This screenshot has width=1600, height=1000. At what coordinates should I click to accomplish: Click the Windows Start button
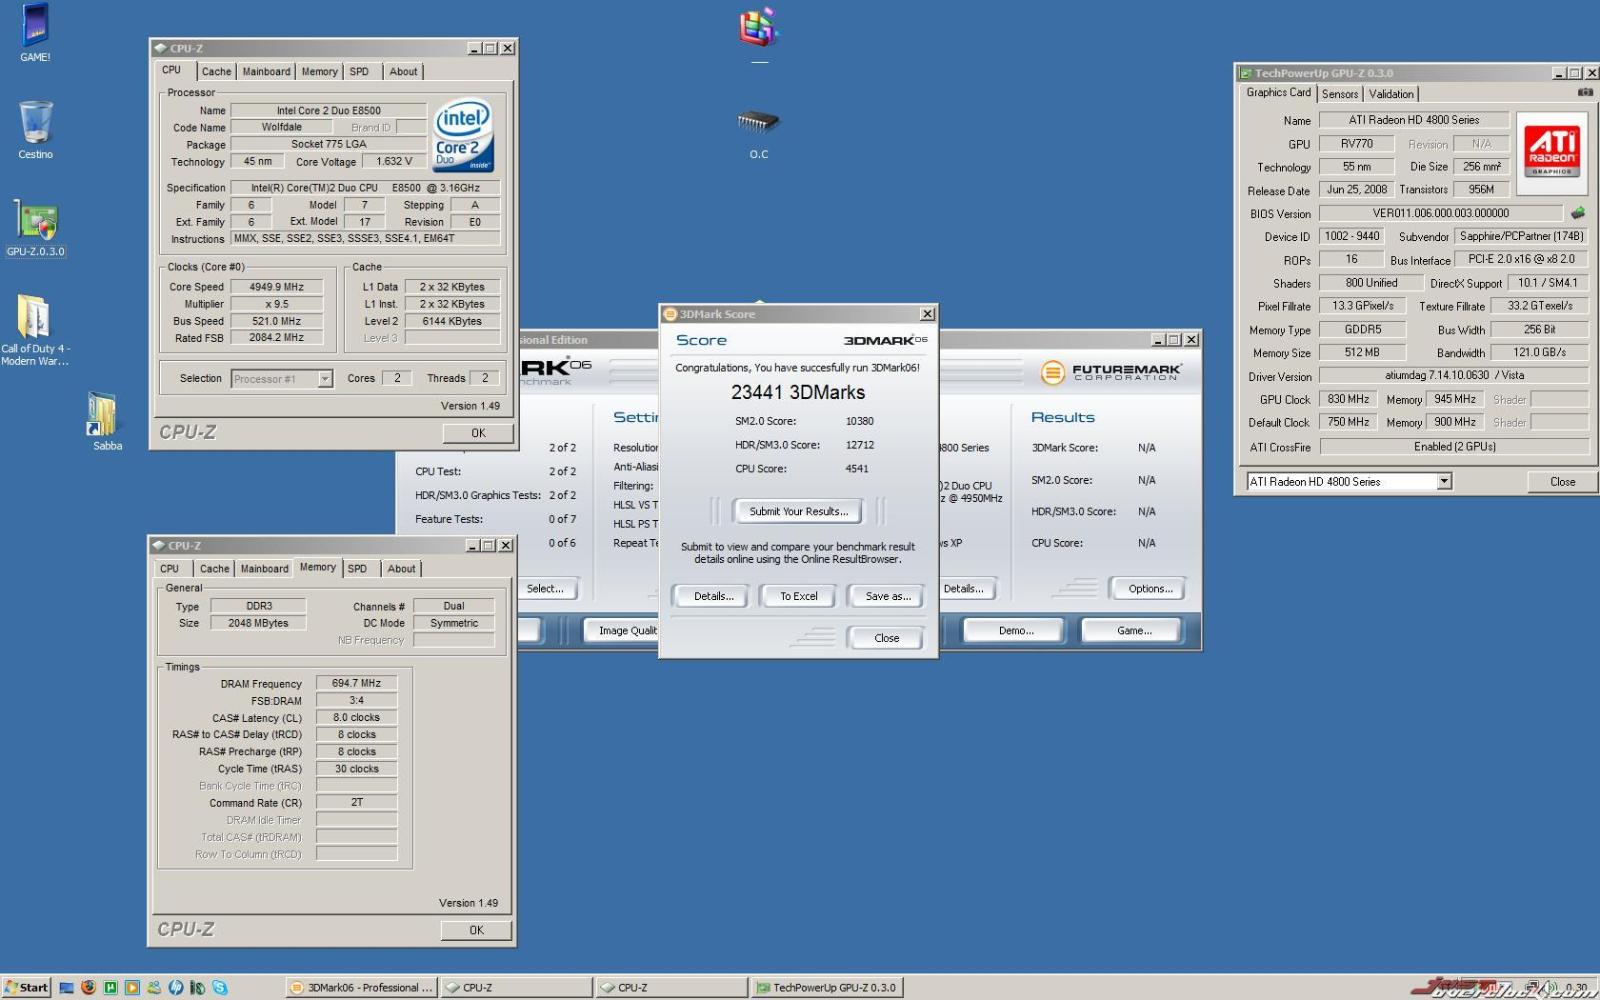(x=26, y=988)
